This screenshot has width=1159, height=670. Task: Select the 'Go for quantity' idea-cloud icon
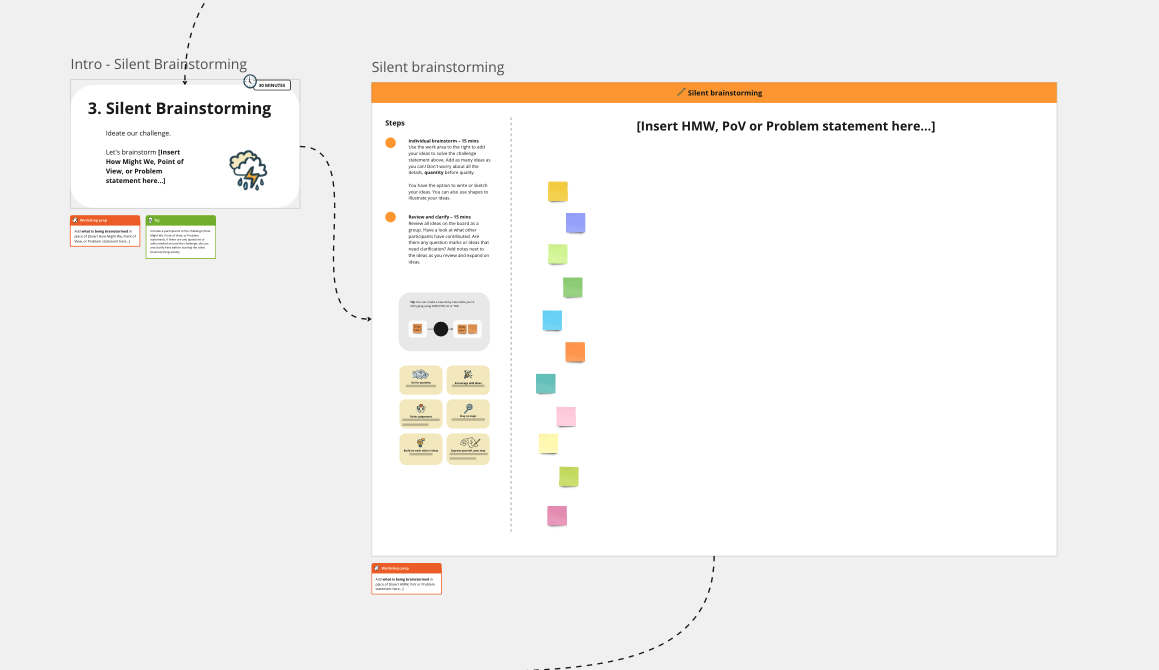pyautogui.click(x=420, y=374)
